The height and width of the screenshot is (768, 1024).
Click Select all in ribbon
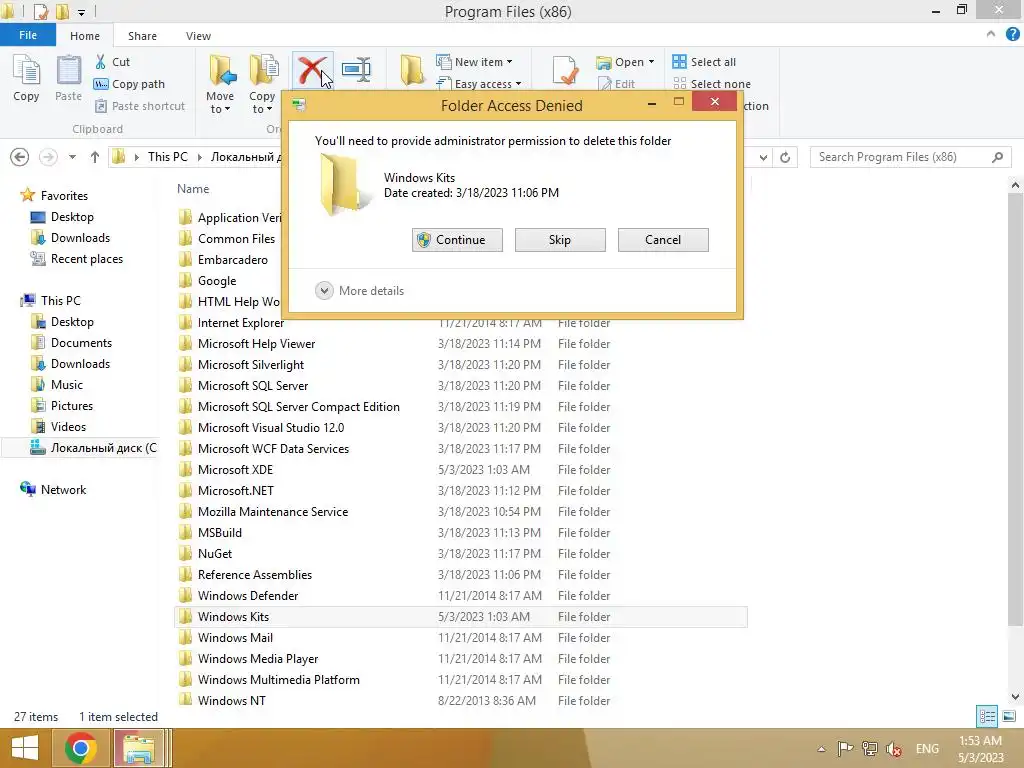pyautogui.click(x=704, y=62)
